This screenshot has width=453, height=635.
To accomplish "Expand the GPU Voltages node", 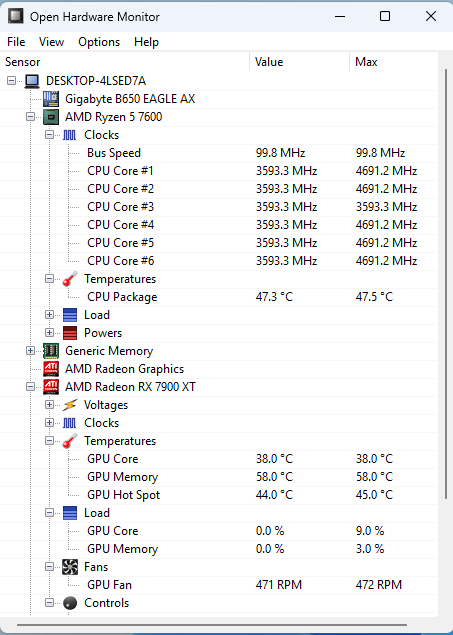I will [x=49, y=405].
